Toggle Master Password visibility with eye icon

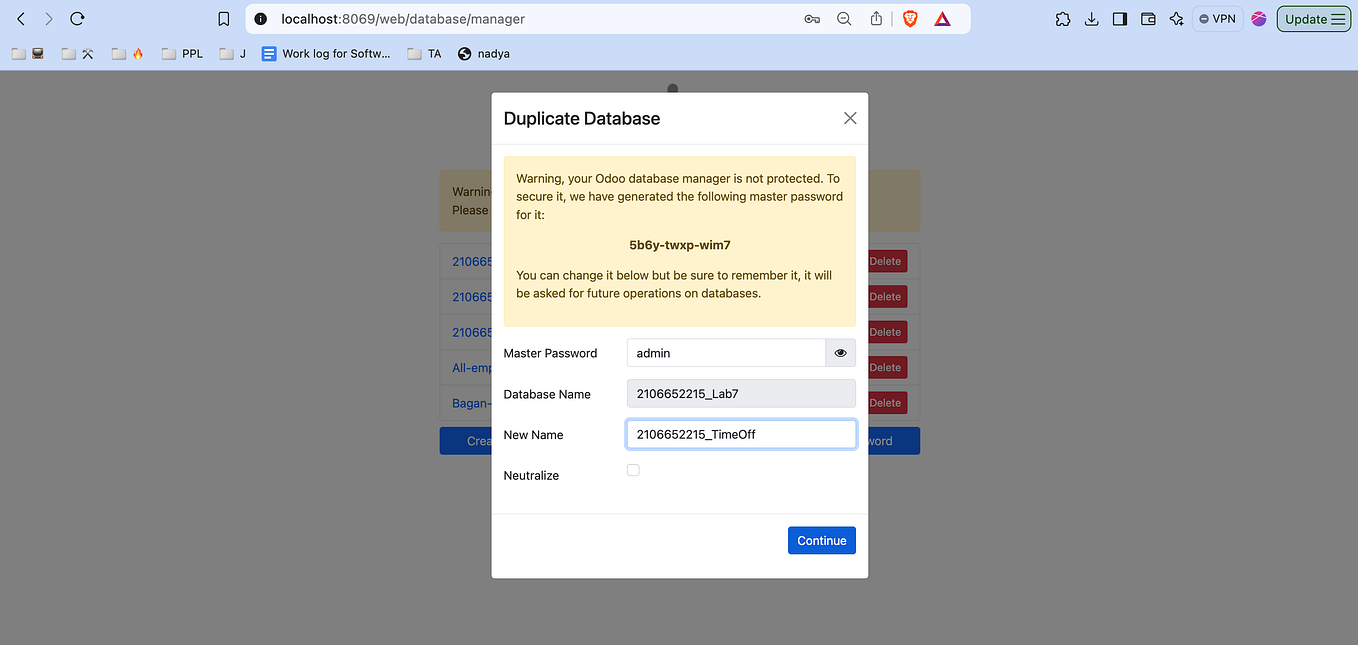[x=840, y=352]
